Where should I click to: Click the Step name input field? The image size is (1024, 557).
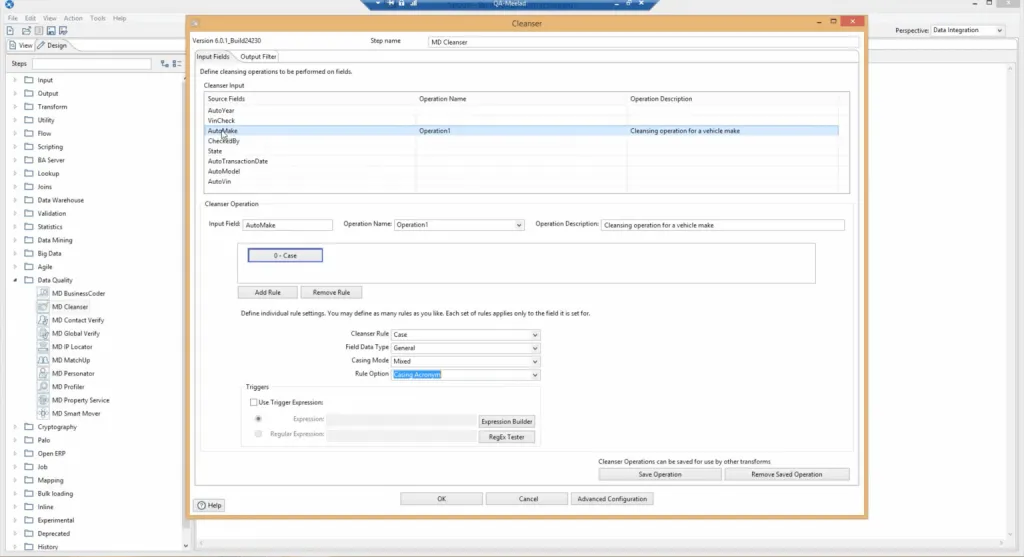pos(643,42)
